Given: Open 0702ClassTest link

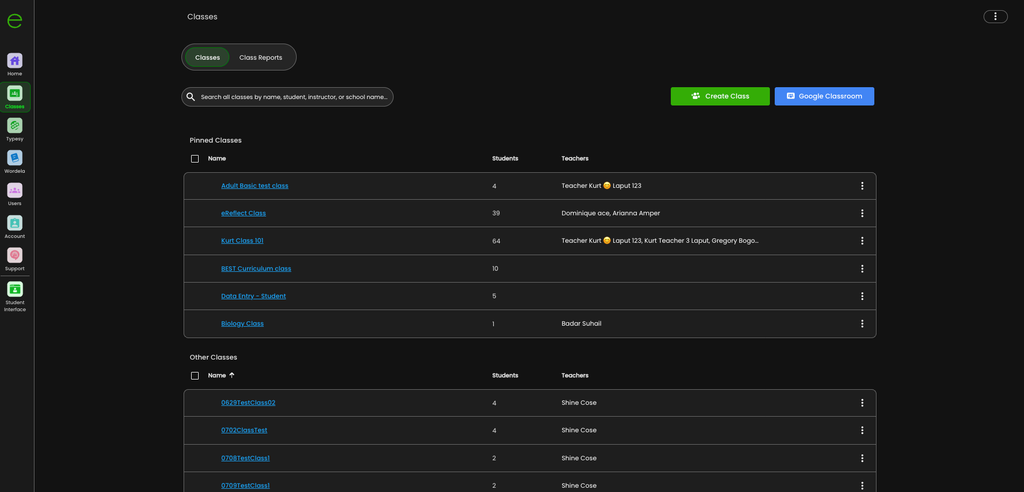Looking at the screenshot, I should coord(244,430).
